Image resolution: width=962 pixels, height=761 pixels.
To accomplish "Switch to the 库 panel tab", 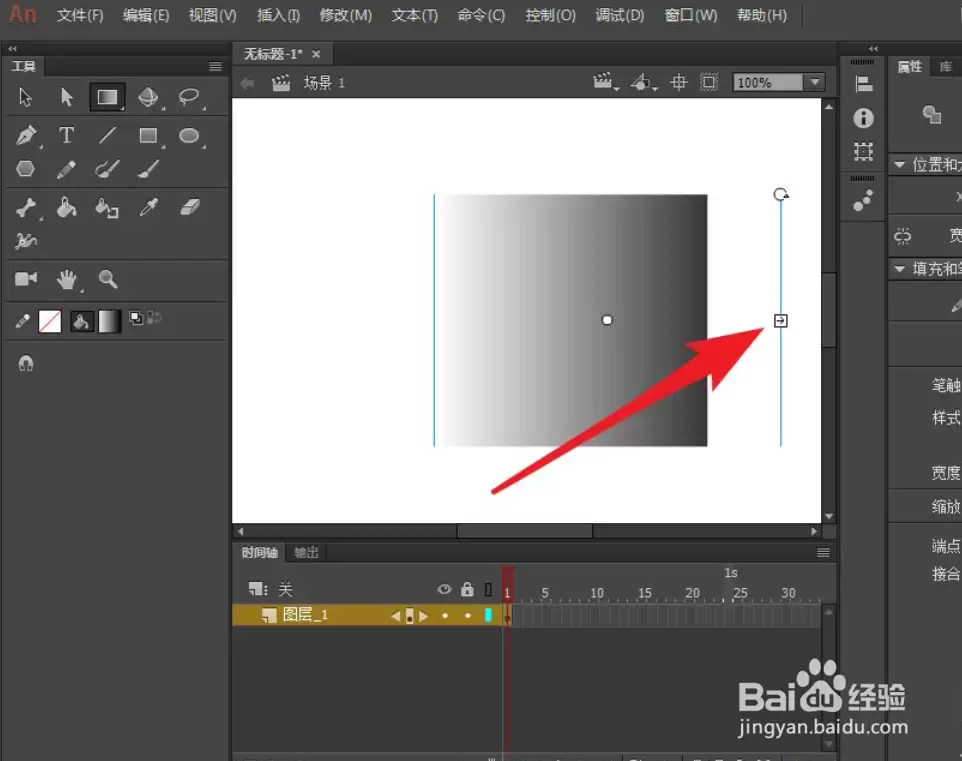I will (x=945, y=66).
